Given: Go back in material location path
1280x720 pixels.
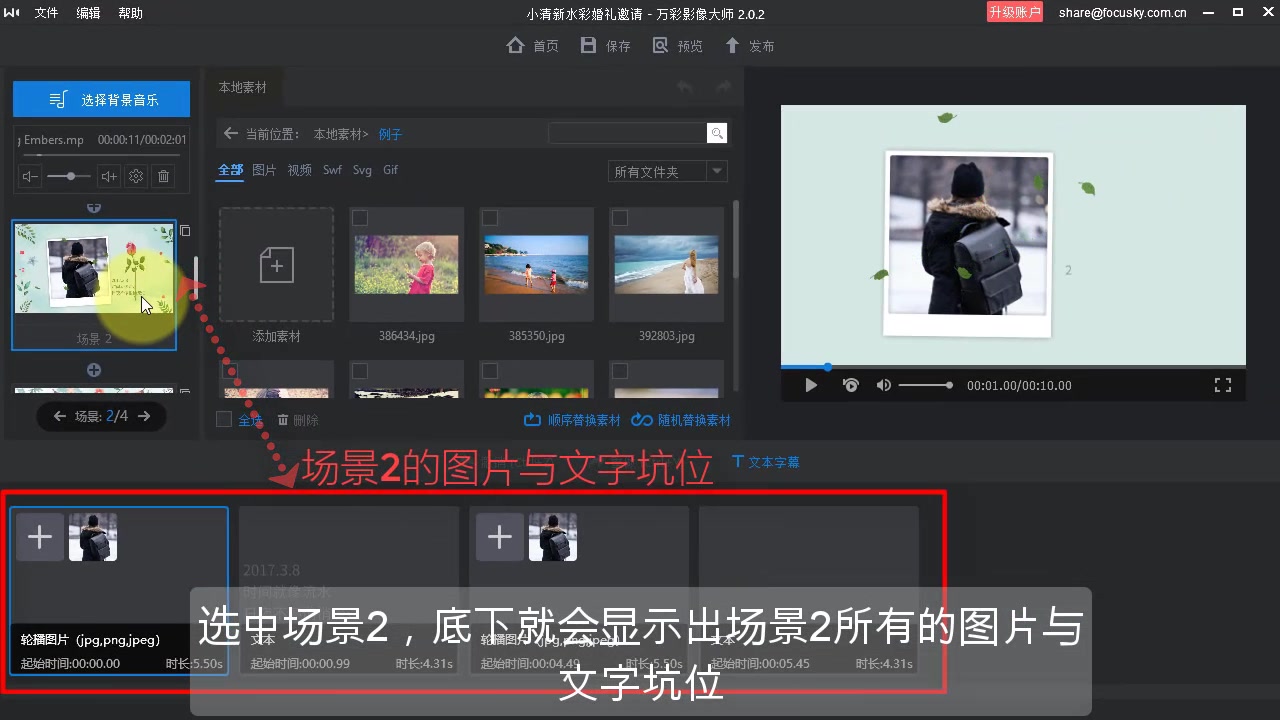Looking at the screenshot, I should [231, 133].
